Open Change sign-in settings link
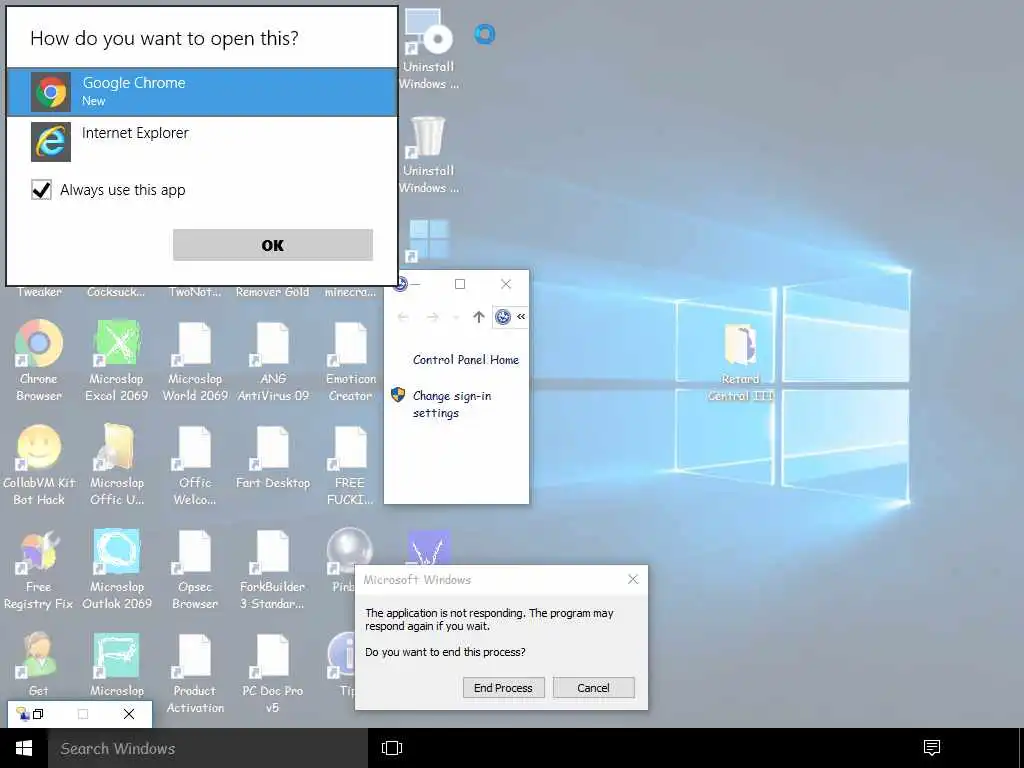1024x768 pixels. click(x=452, y=404)
